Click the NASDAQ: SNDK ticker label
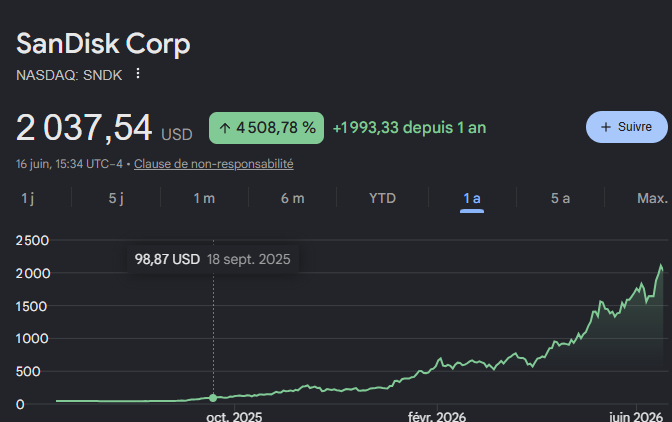The height and width of the screenshot is (422, 672). 69,75
